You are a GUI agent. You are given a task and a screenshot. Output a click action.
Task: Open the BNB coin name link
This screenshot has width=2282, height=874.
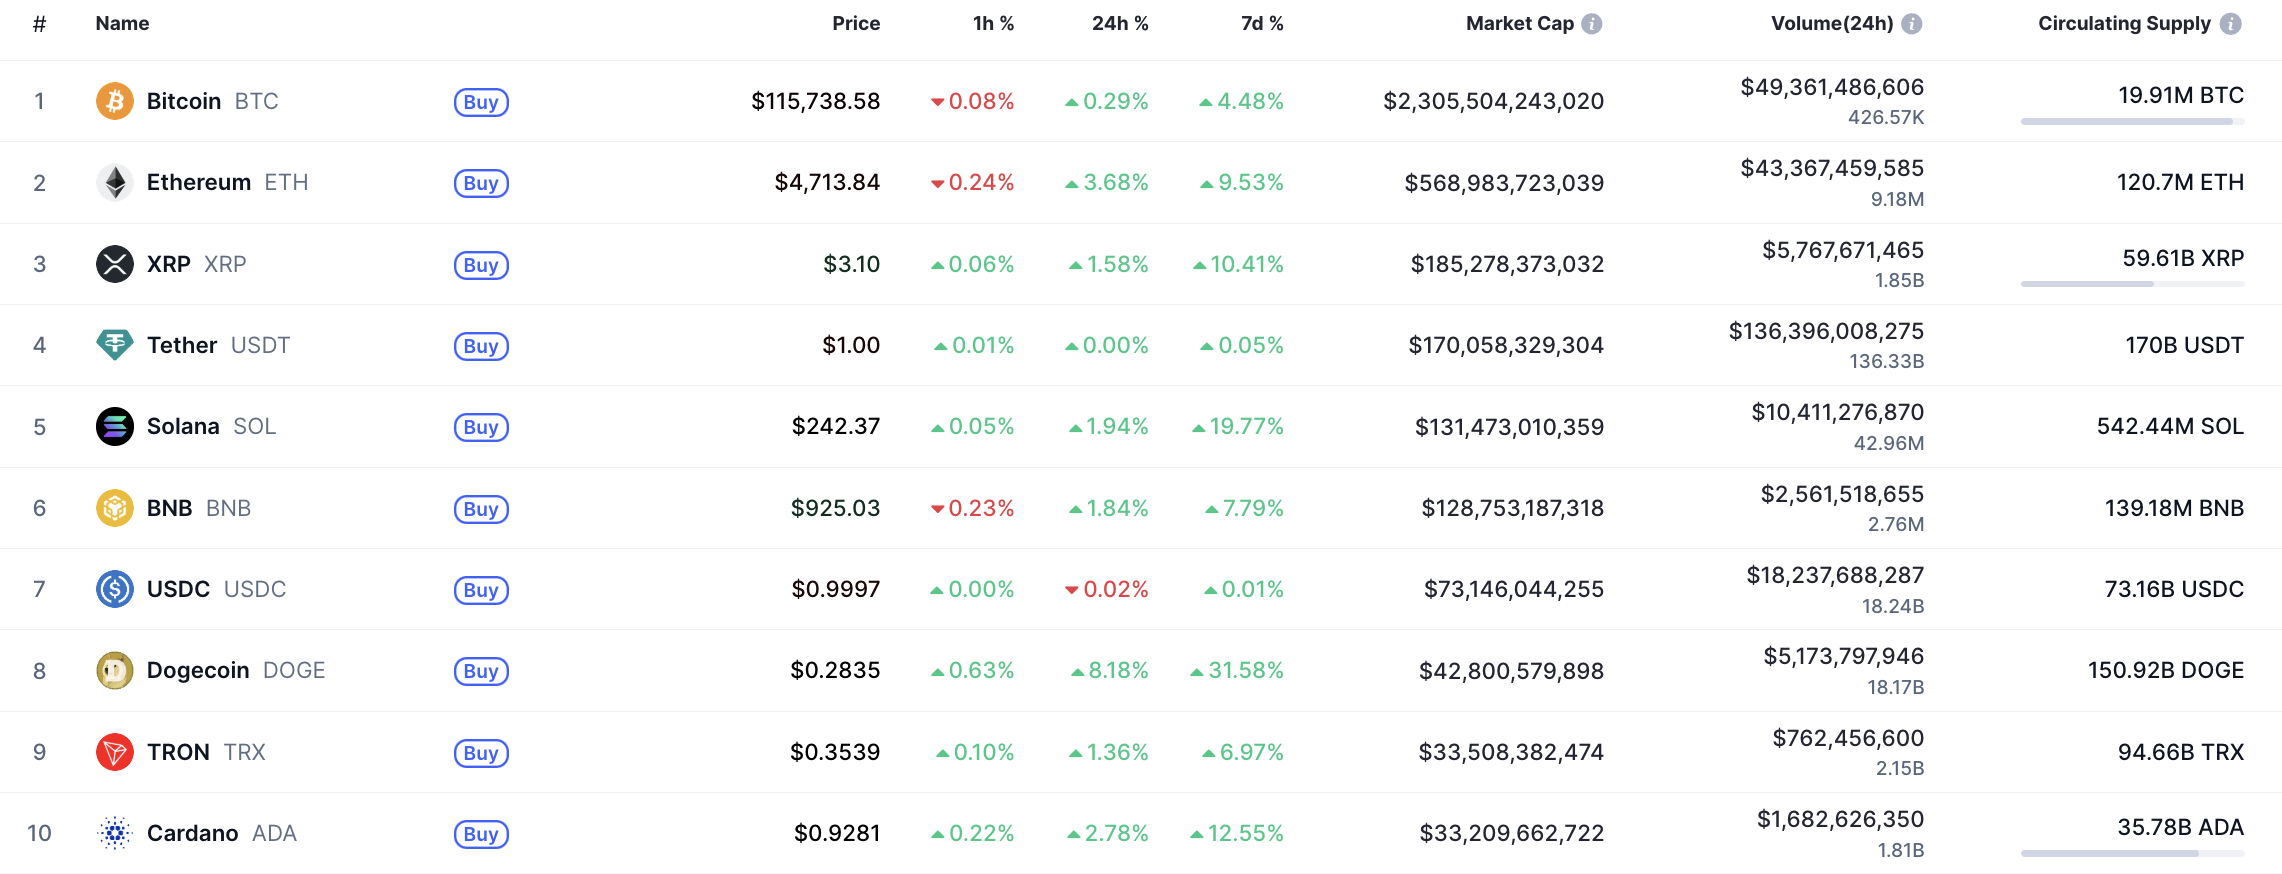pos(169,508)
